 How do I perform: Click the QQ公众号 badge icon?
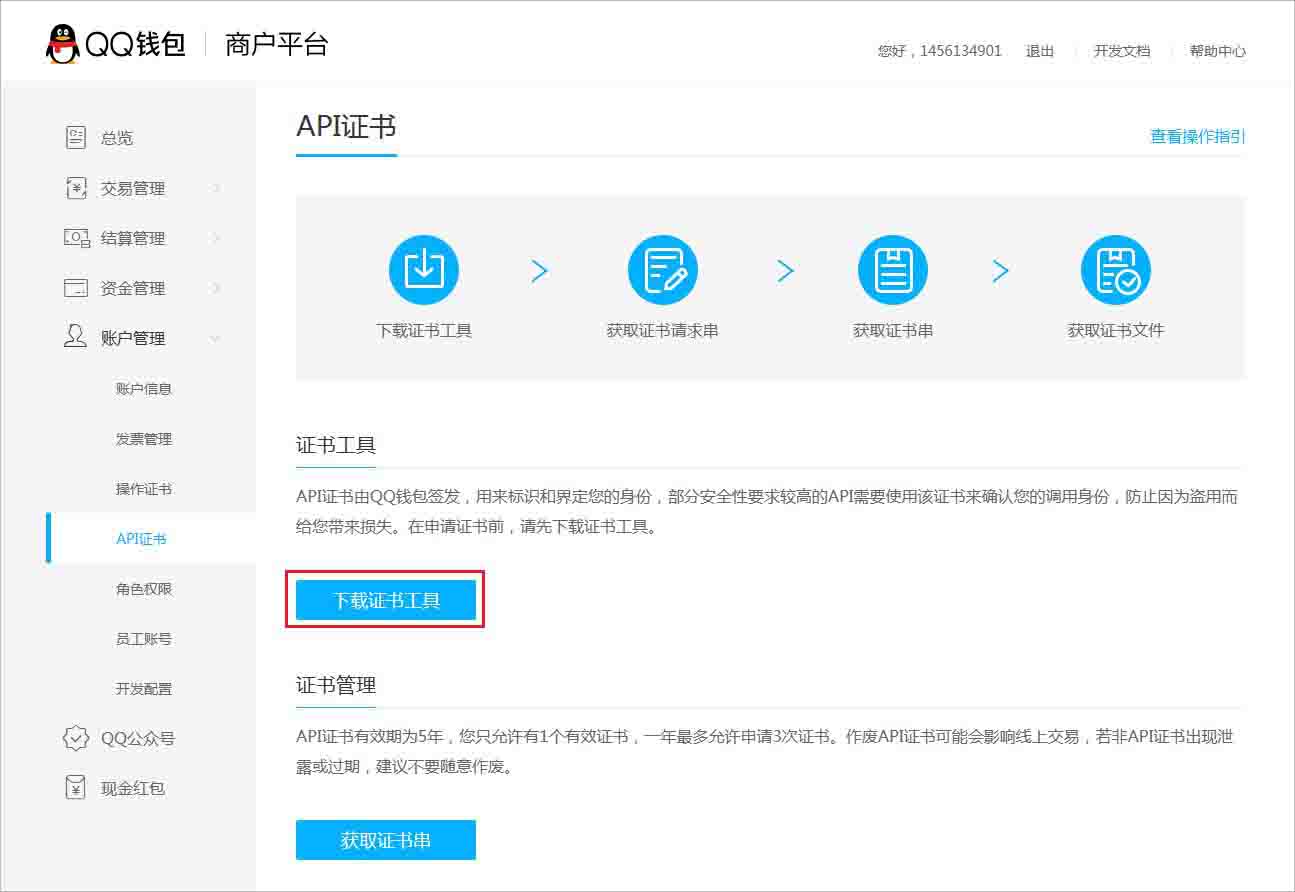[76, 738]
